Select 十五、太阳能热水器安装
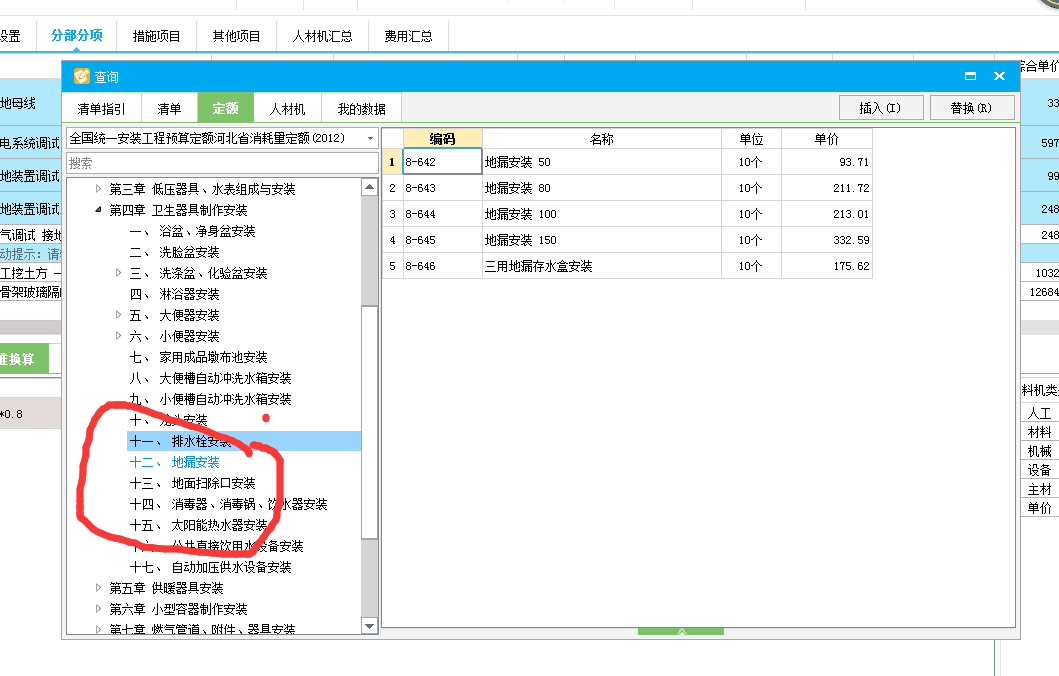The height and width of the screenshot is (676, 1059). (x=199, y=525)
